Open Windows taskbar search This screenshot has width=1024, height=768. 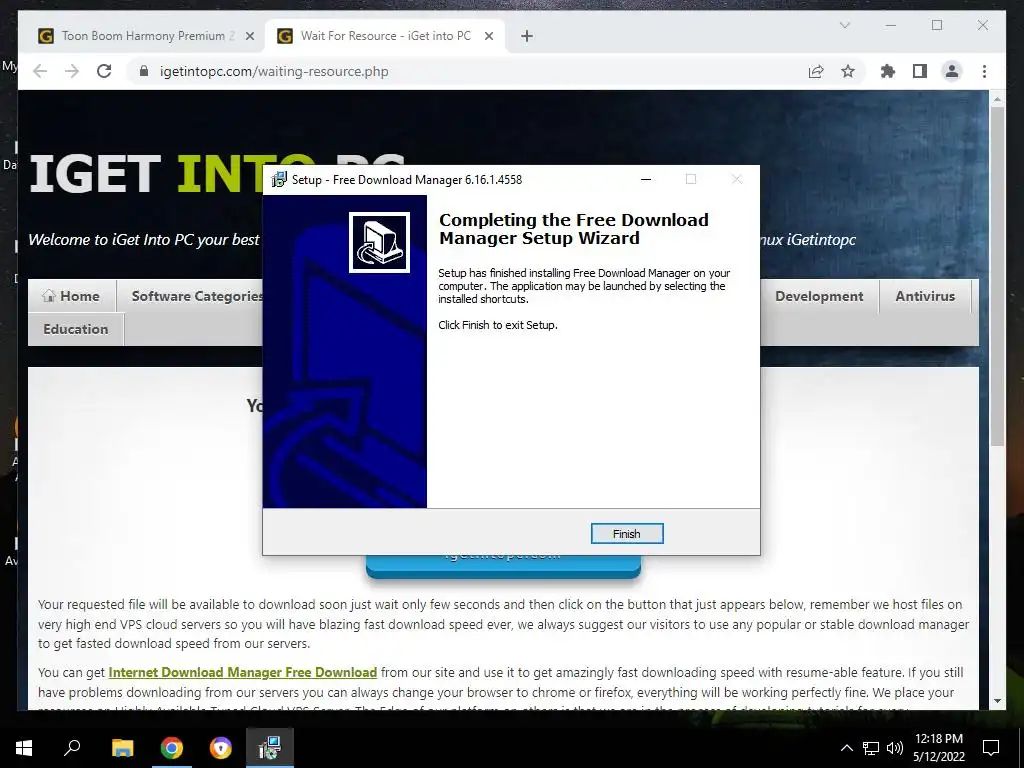[x=72, y=748]
